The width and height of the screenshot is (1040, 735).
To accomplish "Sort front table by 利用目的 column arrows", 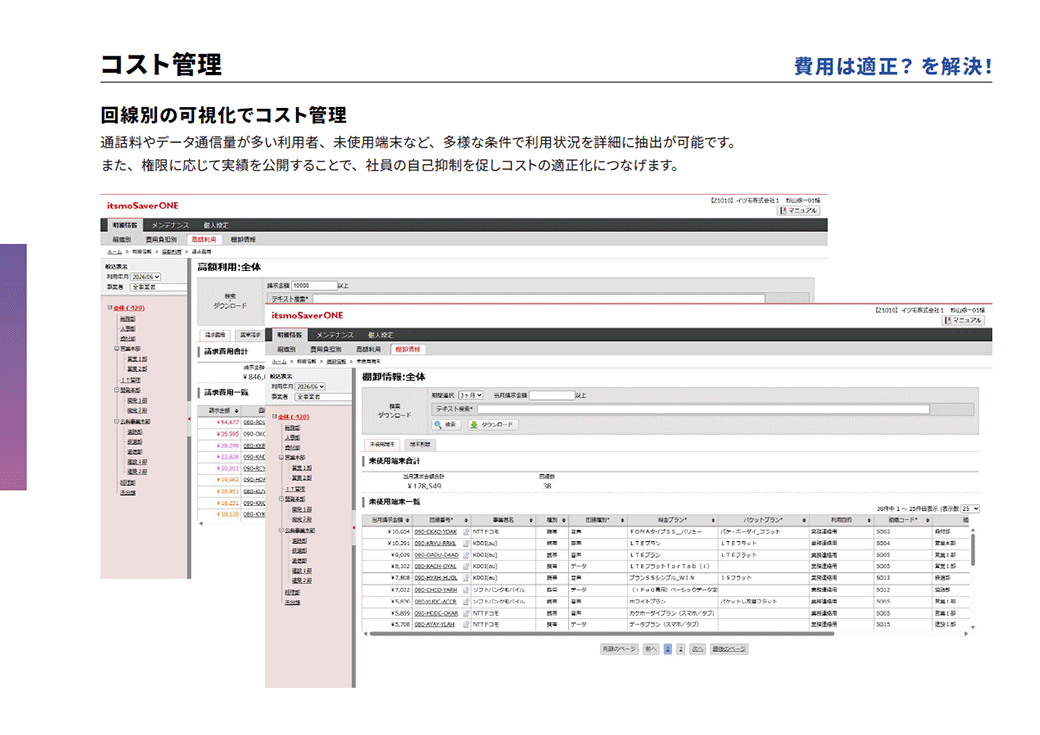I will 869,520.
